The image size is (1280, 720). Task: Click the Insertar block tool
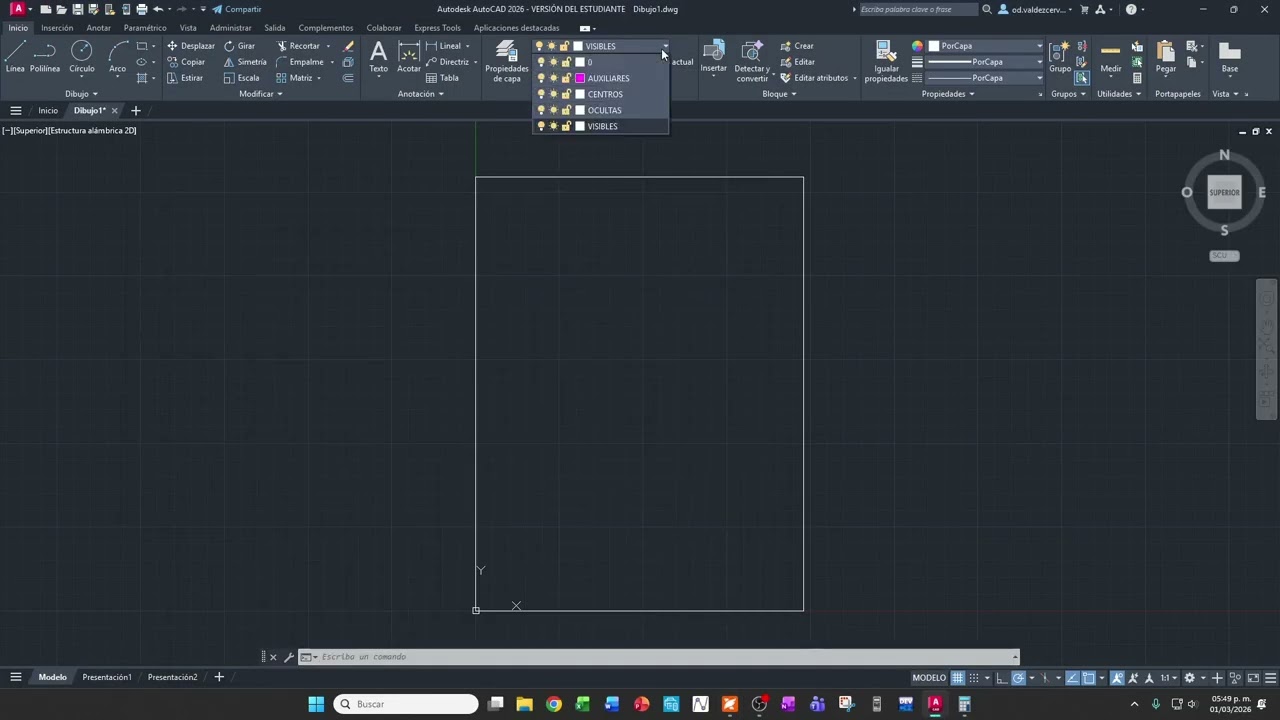(714, 57)
